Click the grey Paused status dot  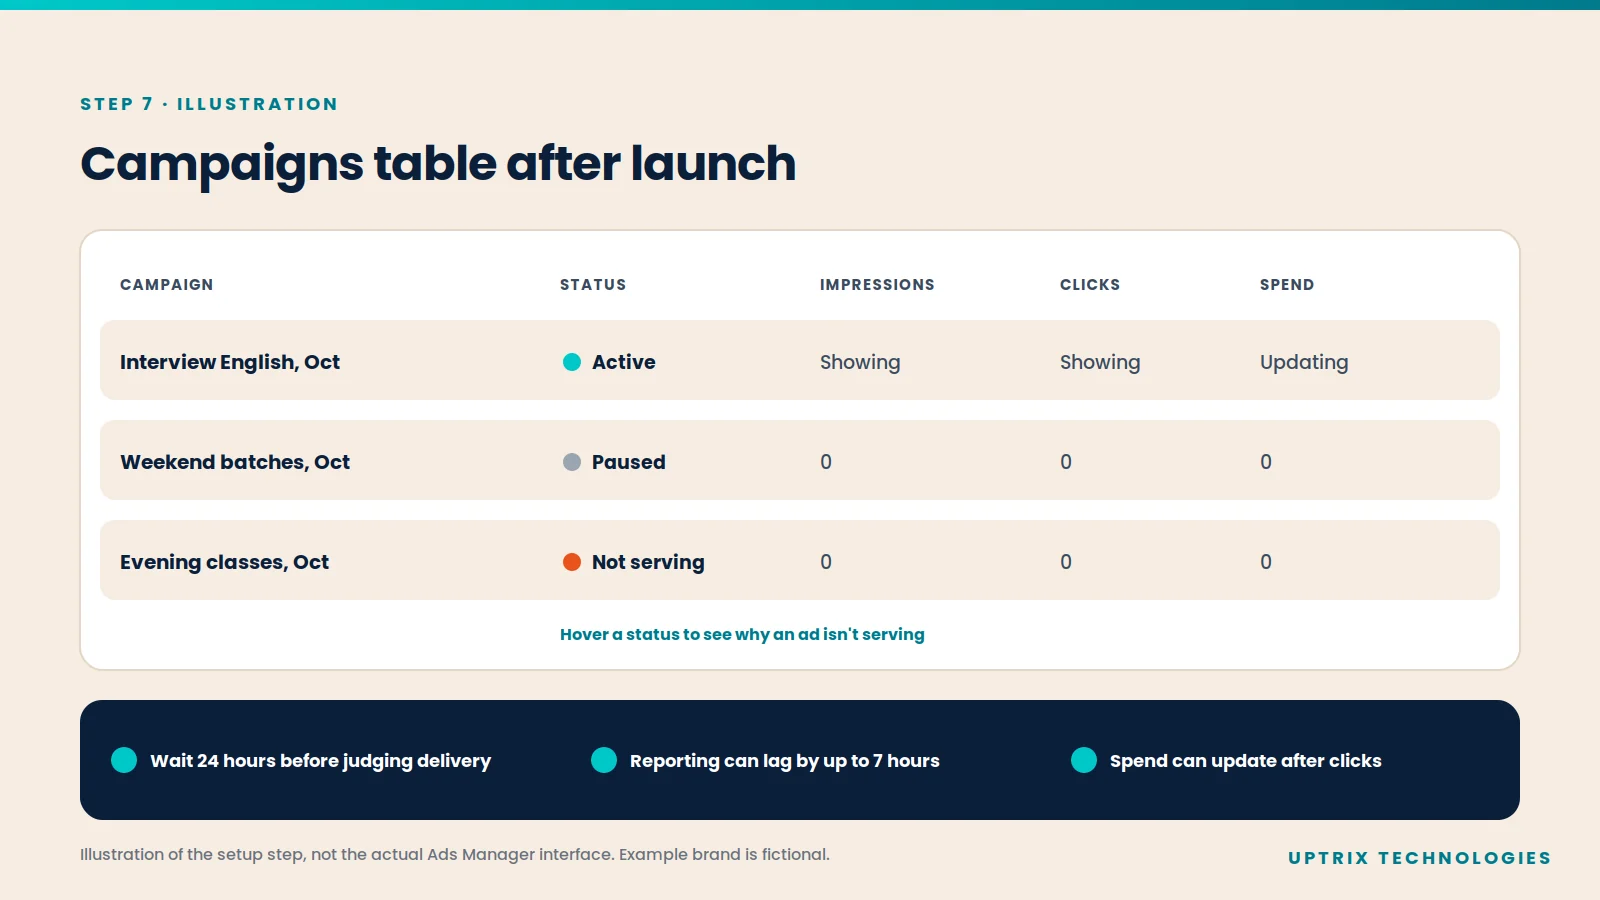(572, 462)
